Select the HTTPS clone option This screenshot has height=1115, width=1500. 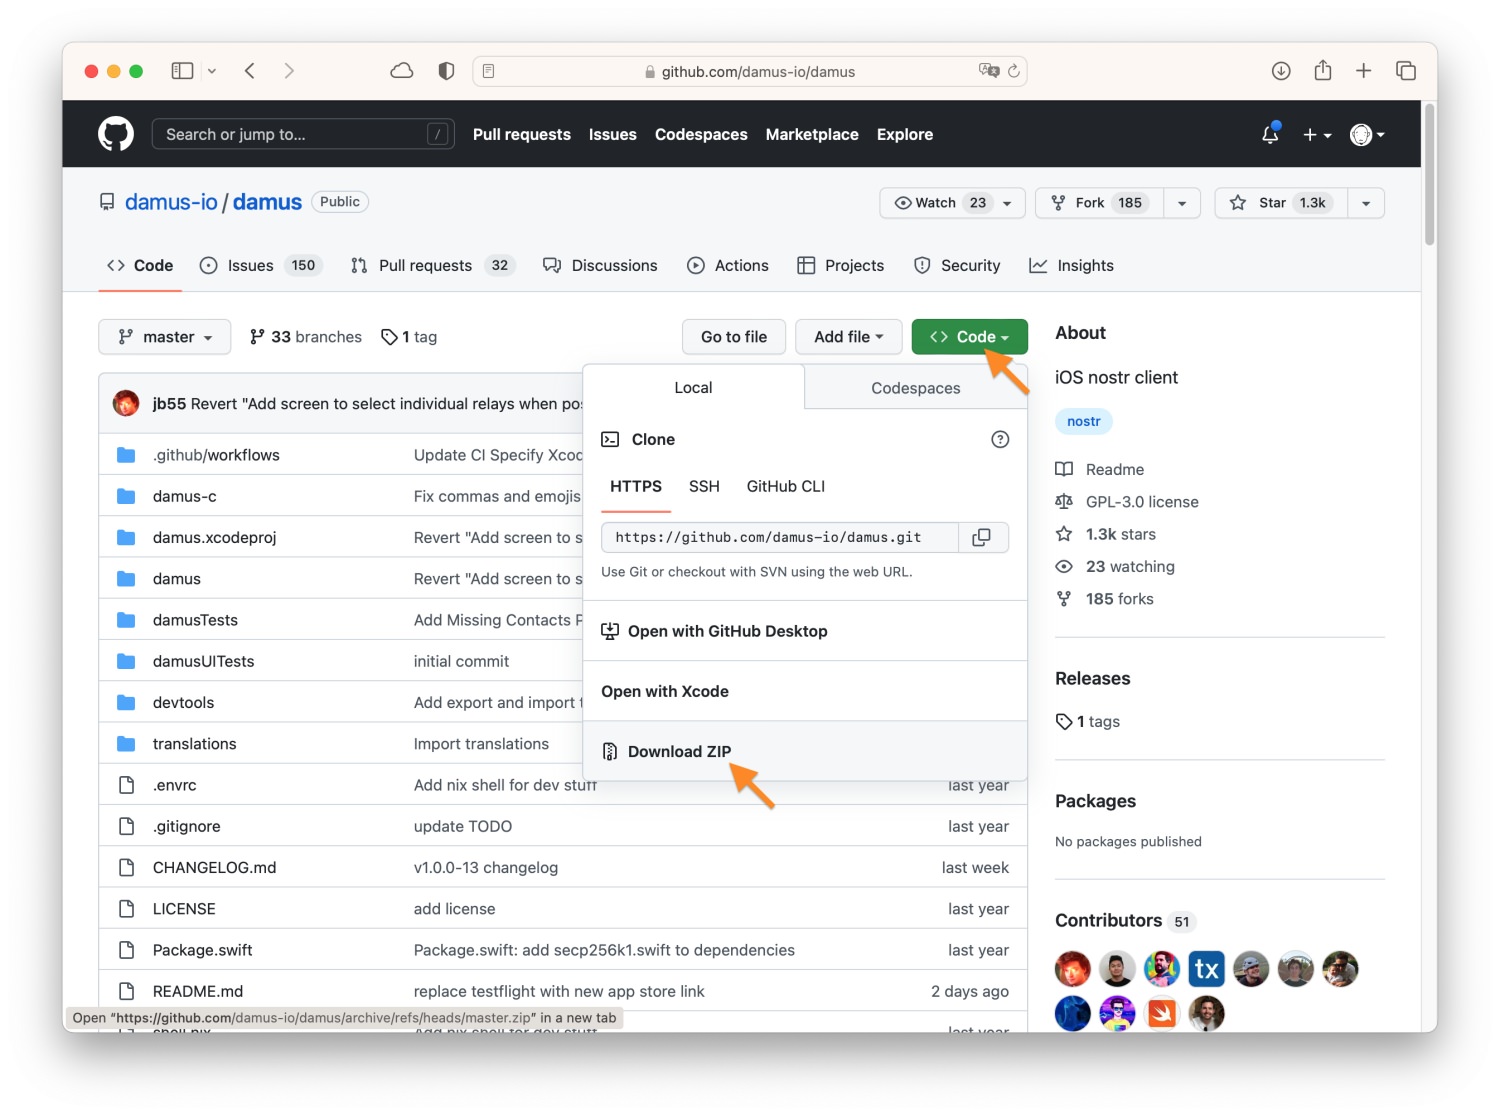coord(636,486)
